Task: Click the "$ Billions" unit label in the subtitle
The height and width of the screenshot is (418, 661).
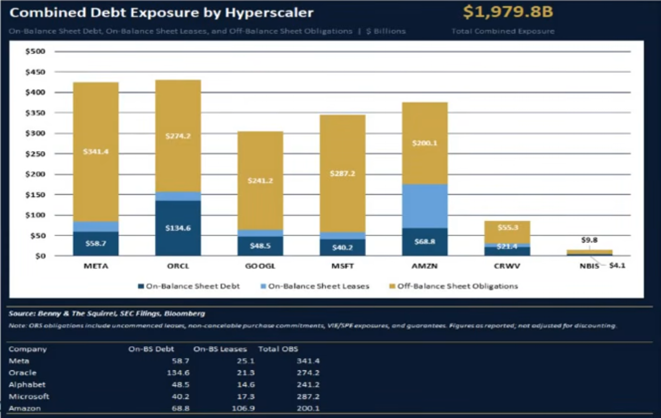Action: [x=386, y=31]
